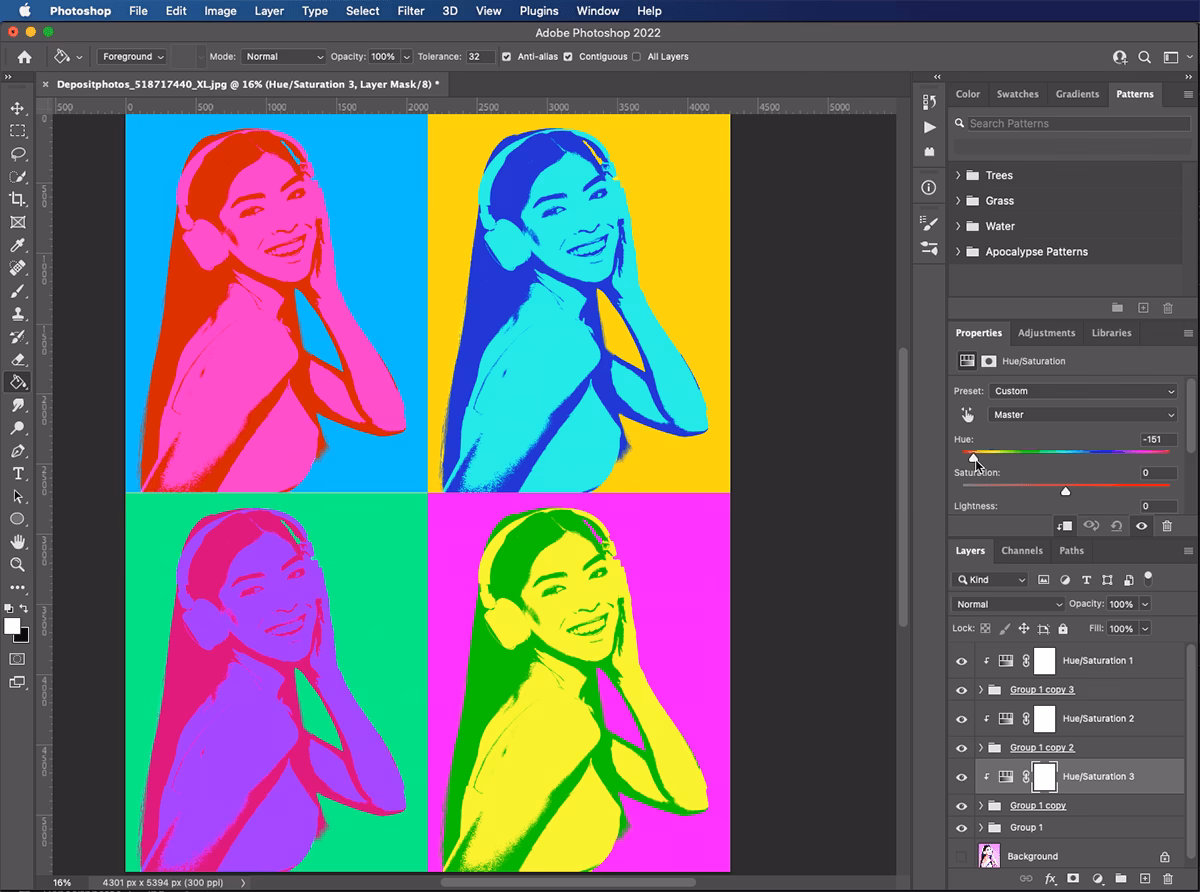Open the Preset dropdown showing Custom
The width and height of the screenshot is (1200, 892).
click(x=1082, y=391)
